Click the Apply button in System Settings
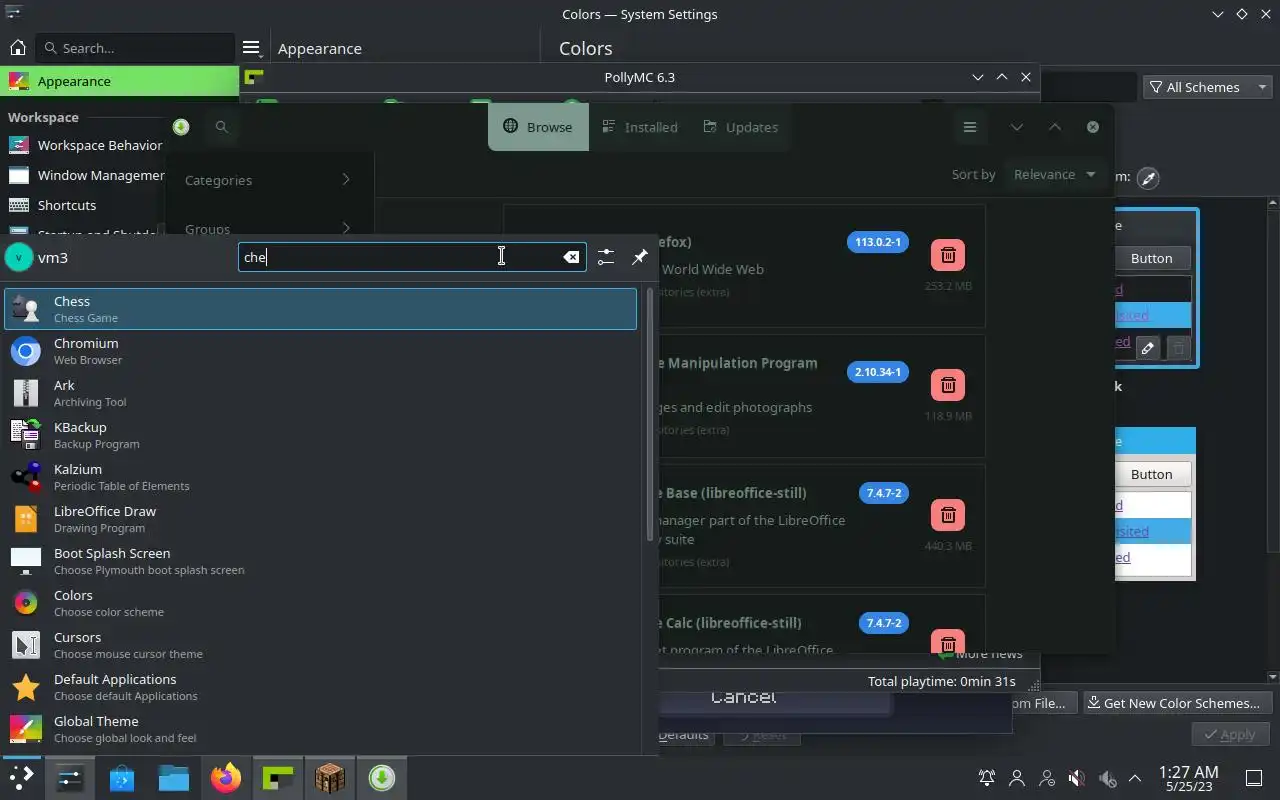Image resolution: width=1280 pixels, height=800 pixels. point(1230,734)
